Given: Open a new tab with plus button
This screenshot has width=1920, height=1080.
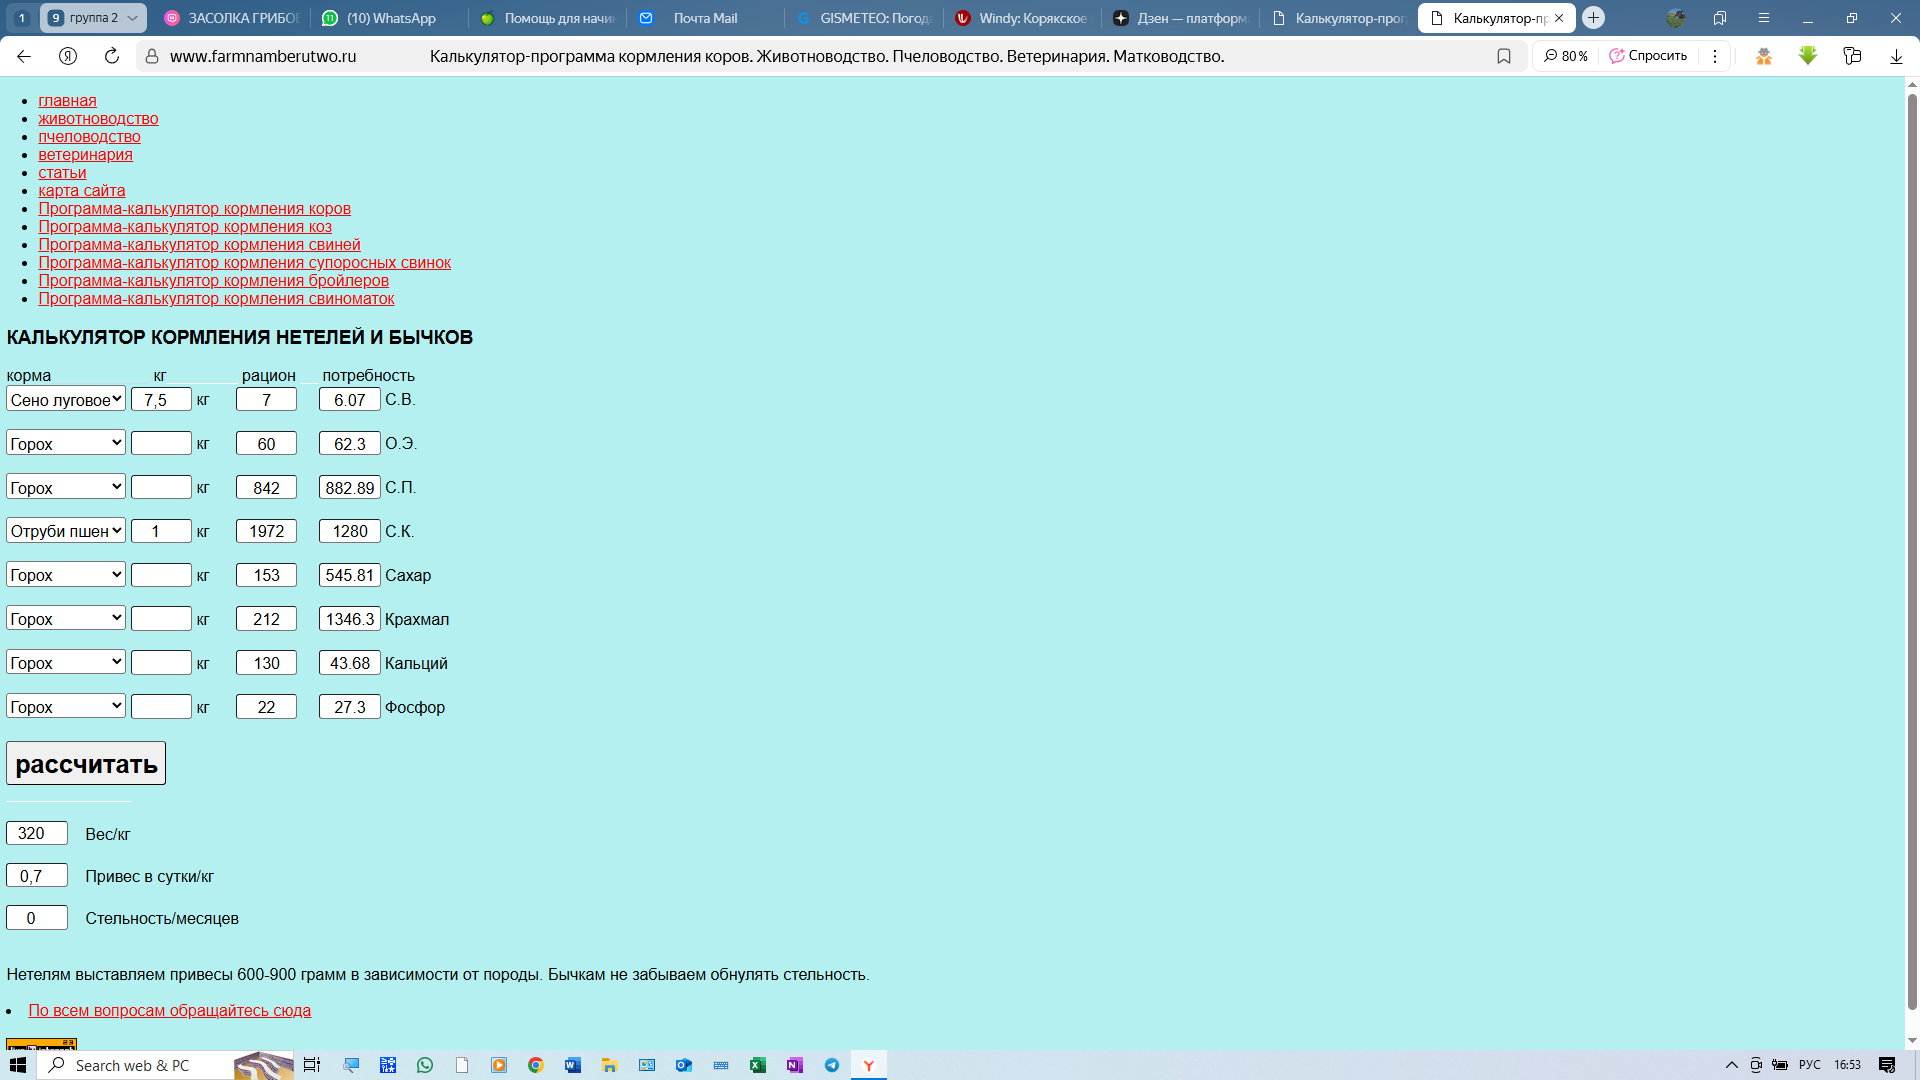Looking at the screenshot, I should [x=1594, y=18].
